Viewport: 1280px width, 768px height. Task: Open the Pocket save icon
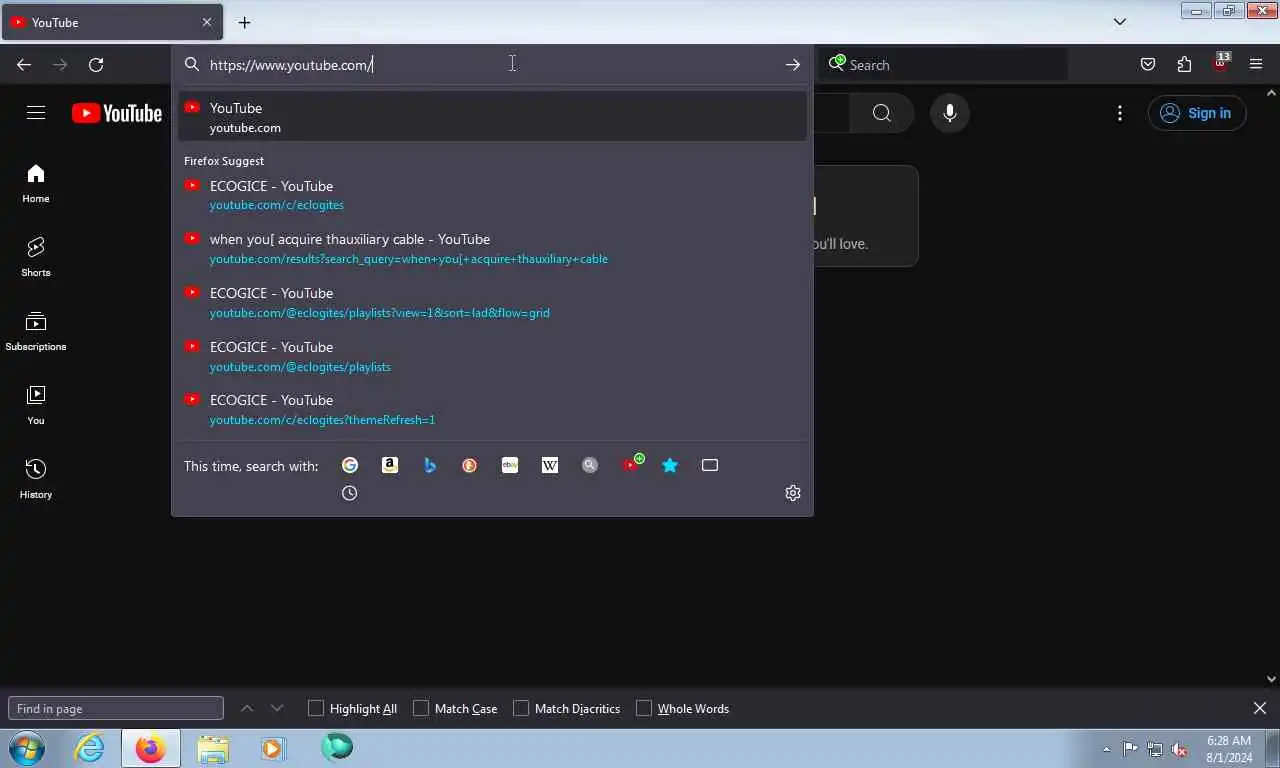click(1148, 65)
